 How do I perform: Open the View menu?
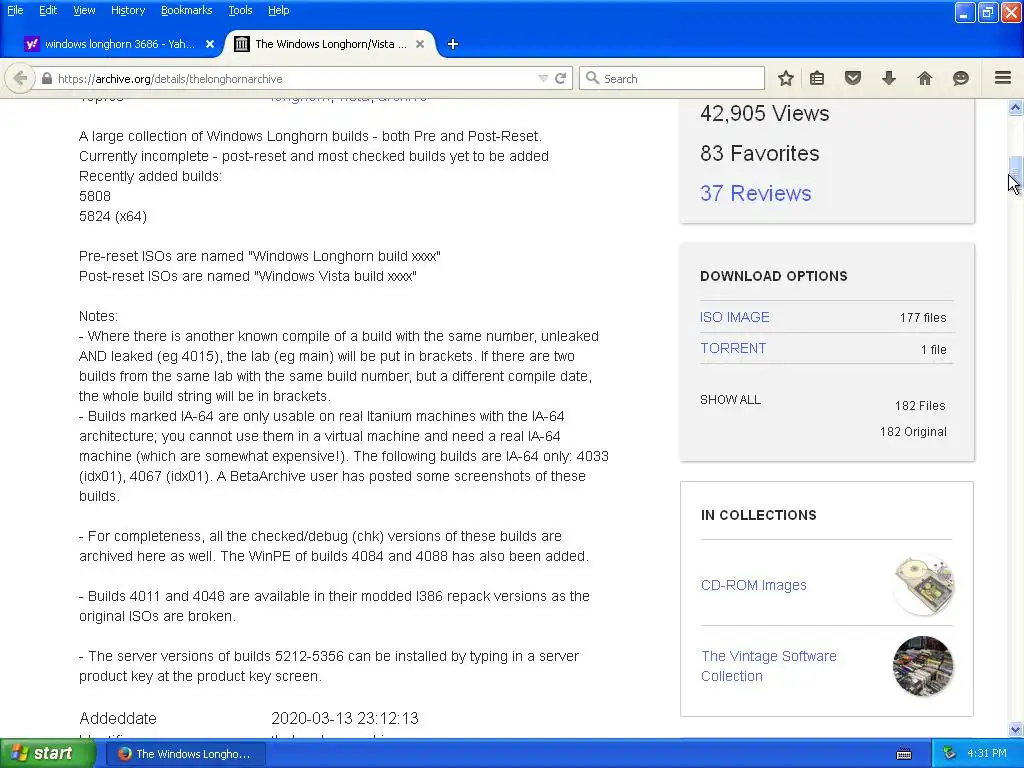click(x=84, y=10)
